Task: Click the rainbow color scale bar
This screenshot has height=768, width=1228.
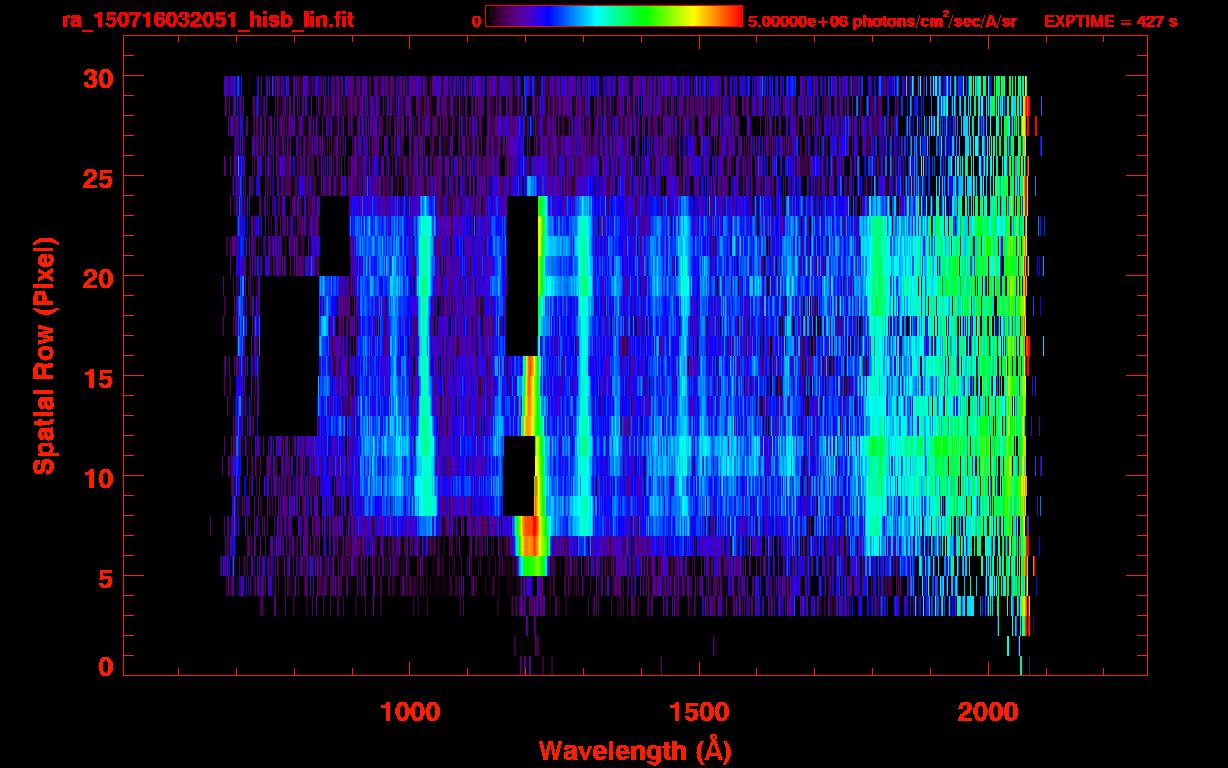Action: pos(614,16)
